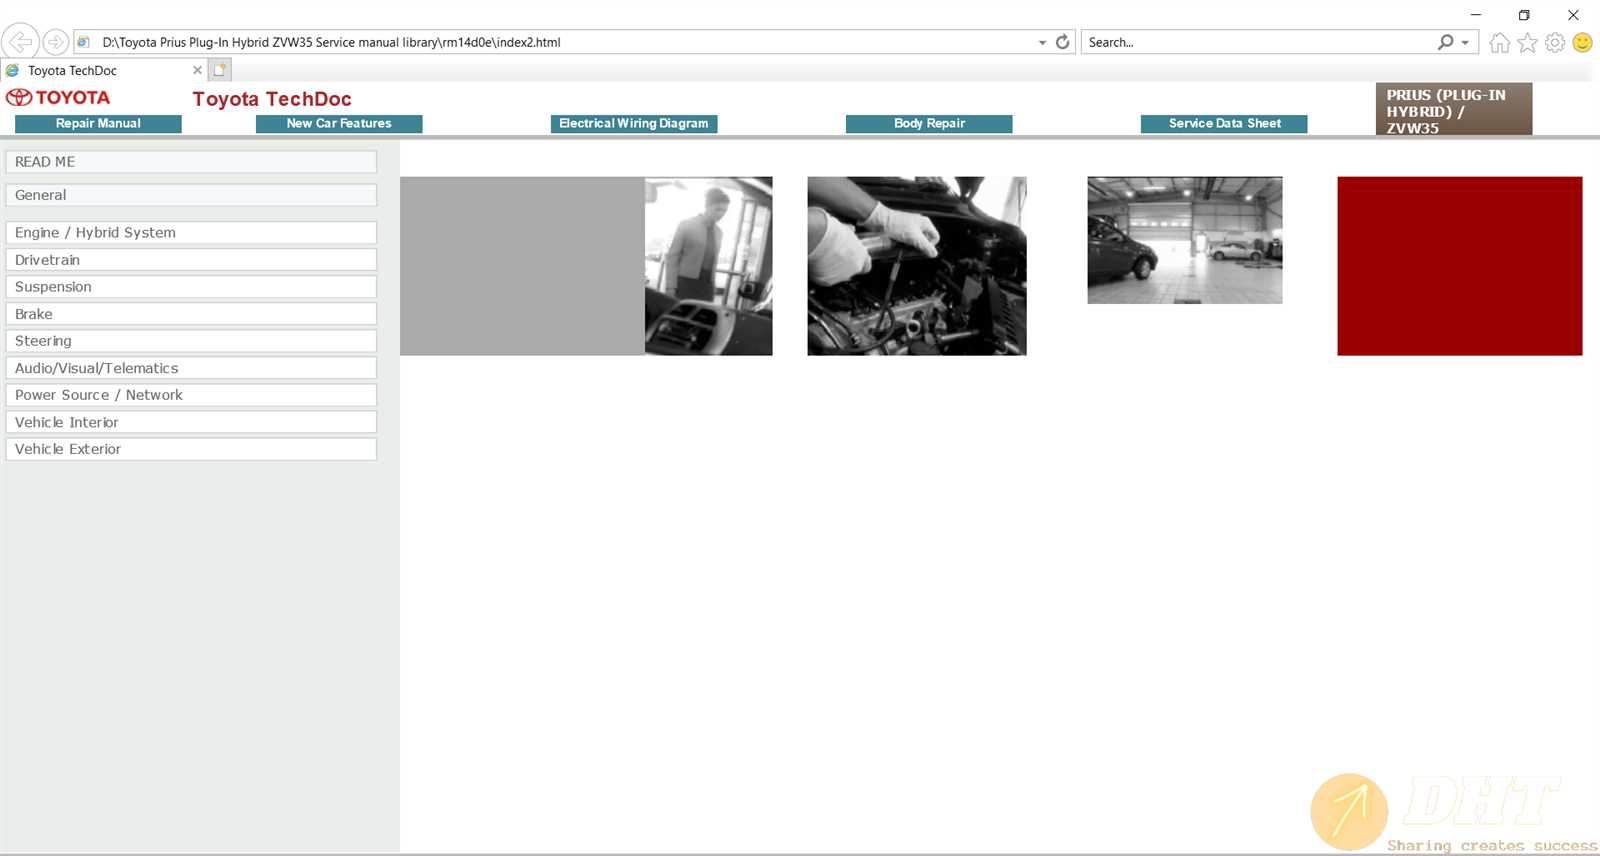Image resolution: width=1600 pixels, height=856 pixels.
Task: Open a new tab with the tab button
Action: pos(220,70)
